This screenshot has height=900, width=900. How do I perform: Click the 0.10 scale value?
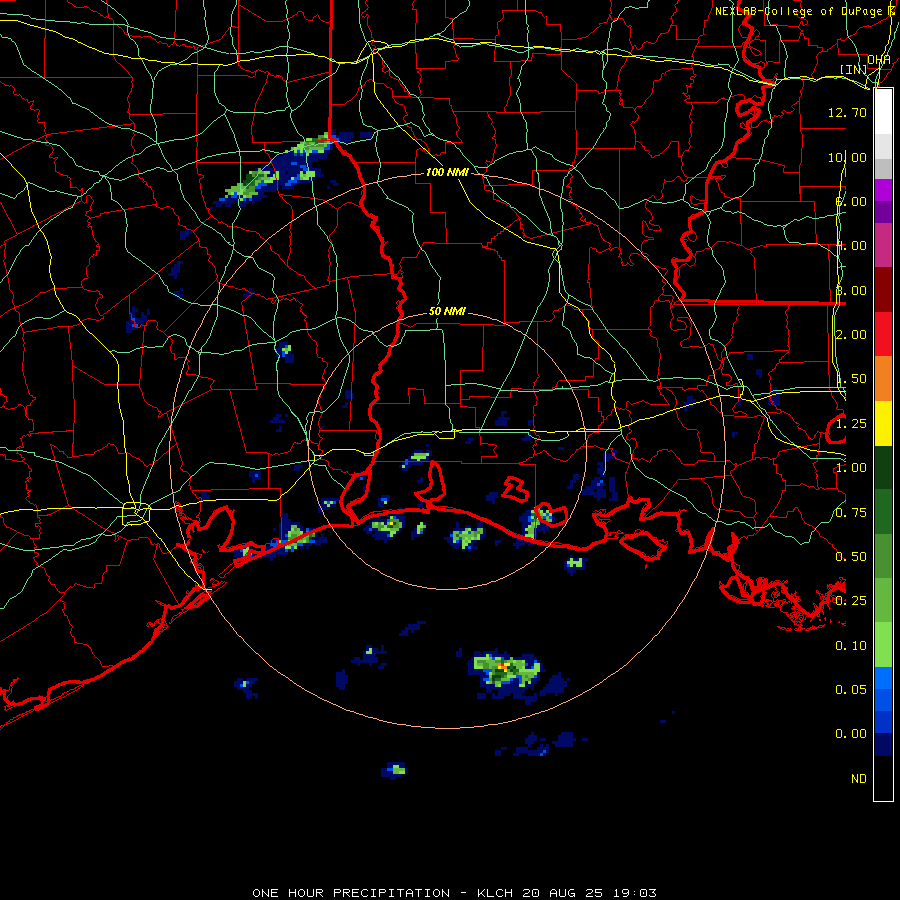pyautogui.click(x=851, y=646)
